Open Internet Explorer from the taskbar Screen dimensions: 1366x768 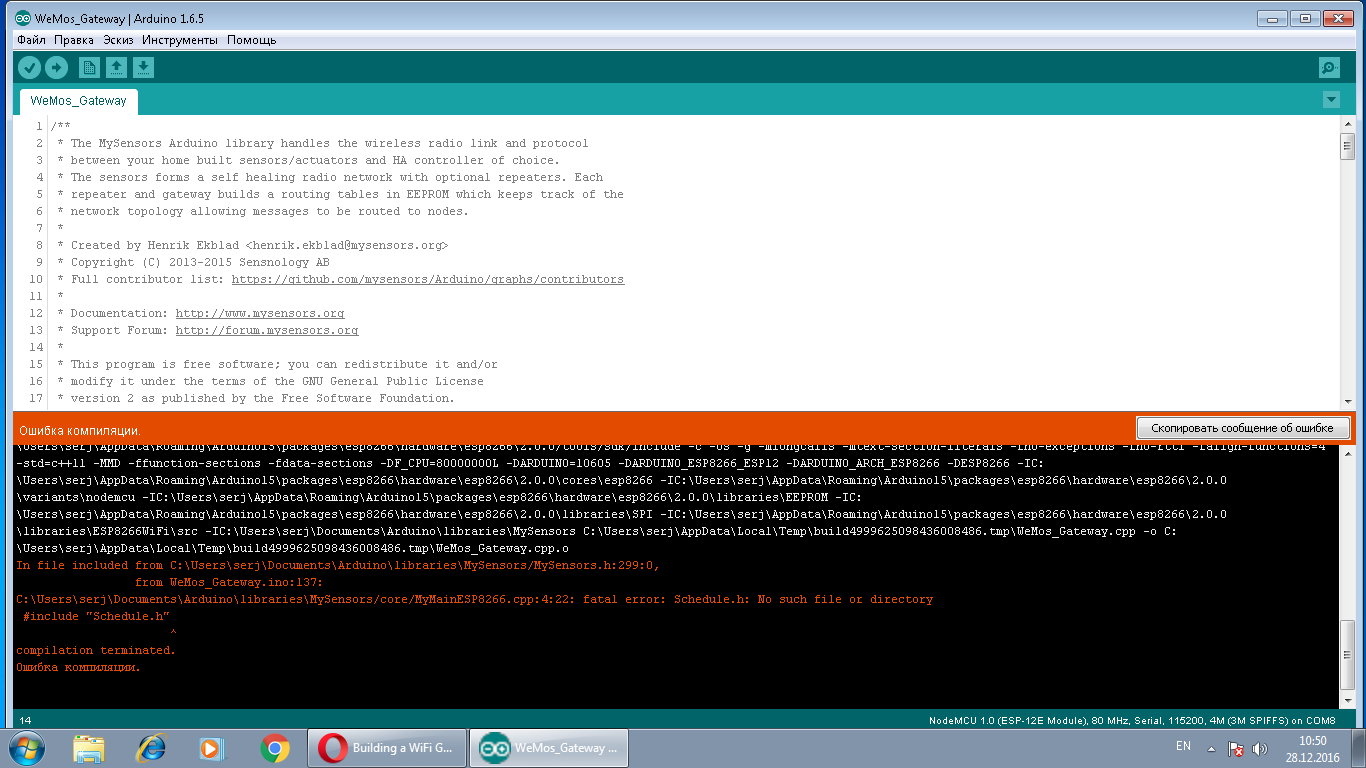click(152, 747)
